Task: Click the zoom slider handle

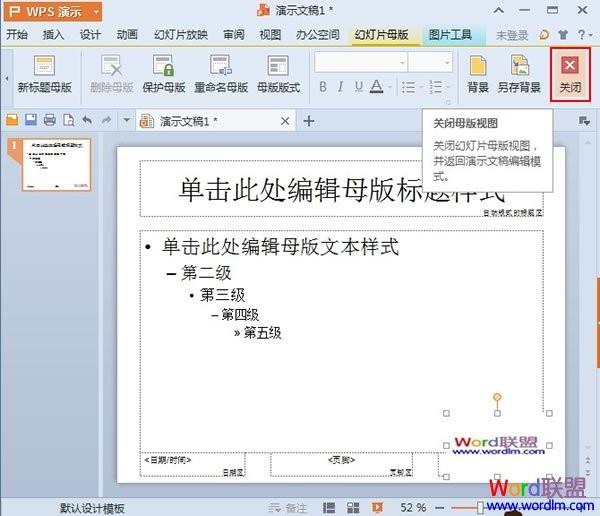Action: (x=480, y=508)
